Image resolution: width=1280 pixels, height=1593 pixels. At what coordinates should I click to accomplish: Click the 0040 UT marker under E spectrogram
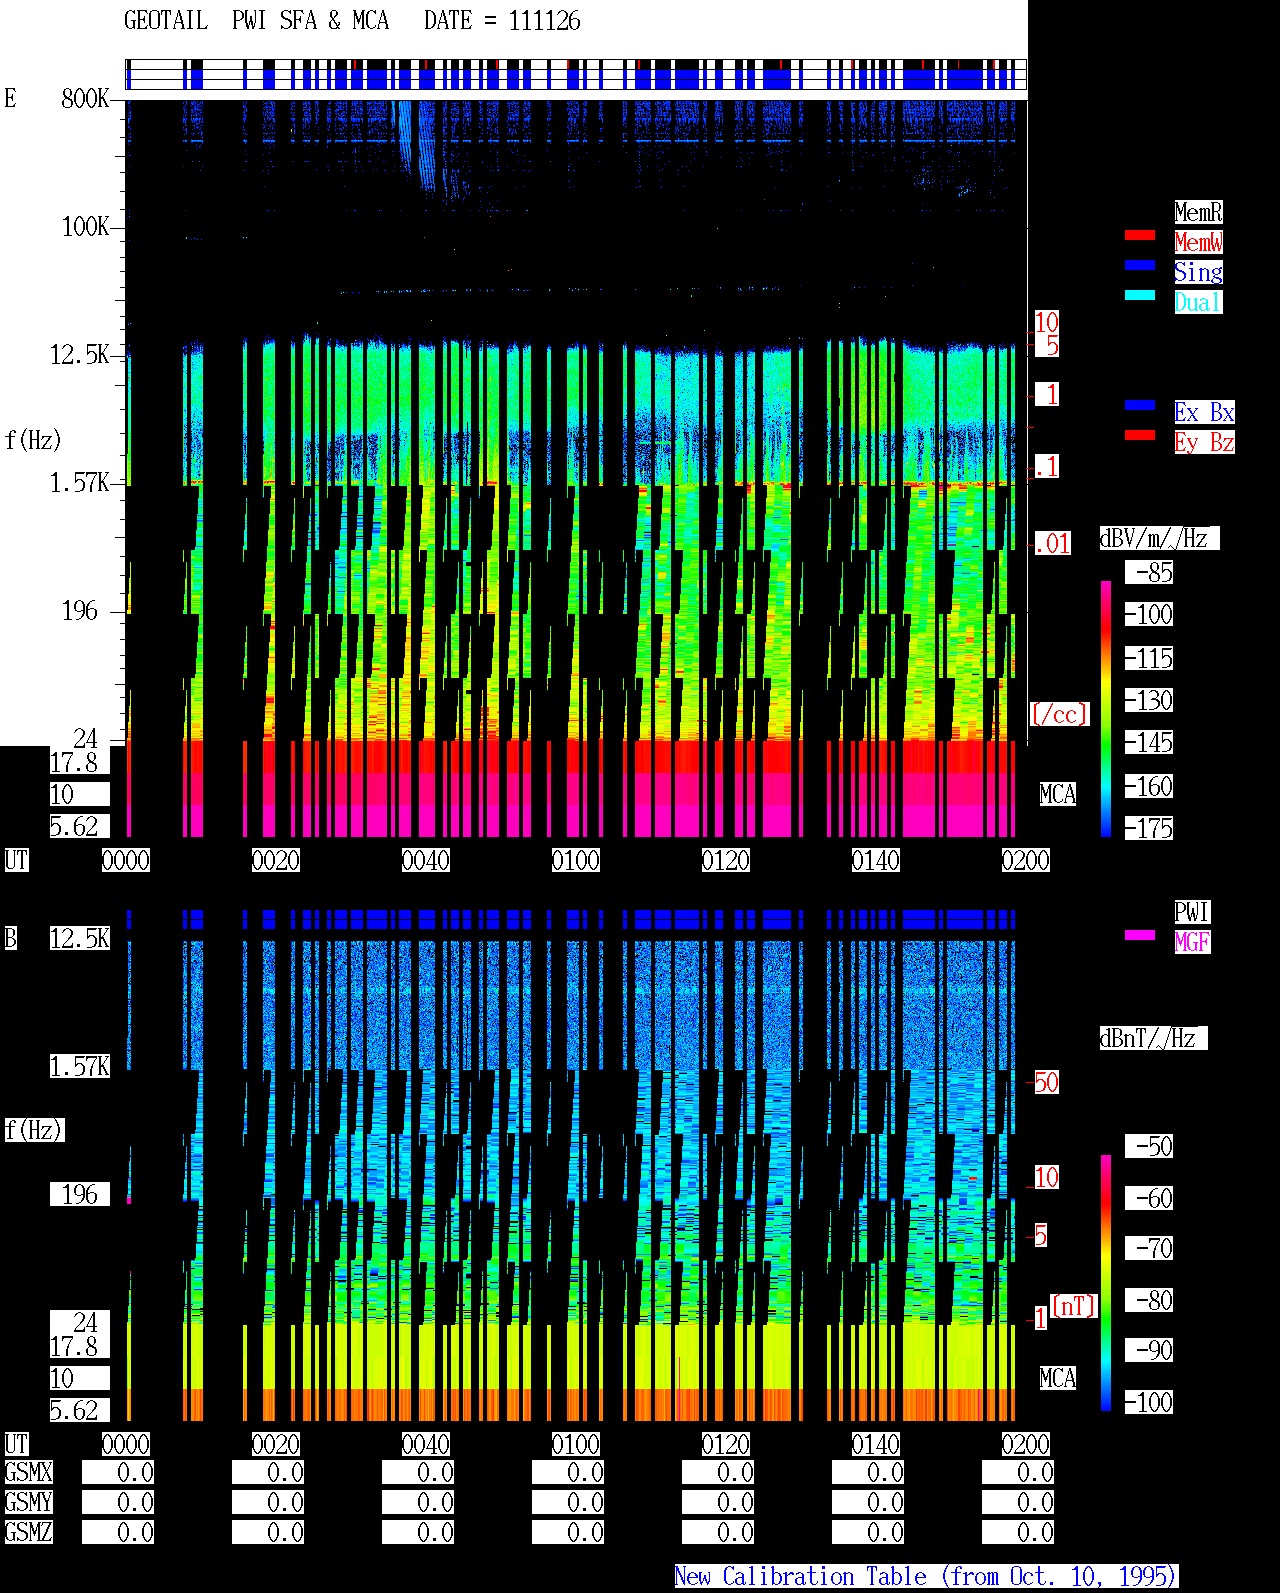click(426, 860)
